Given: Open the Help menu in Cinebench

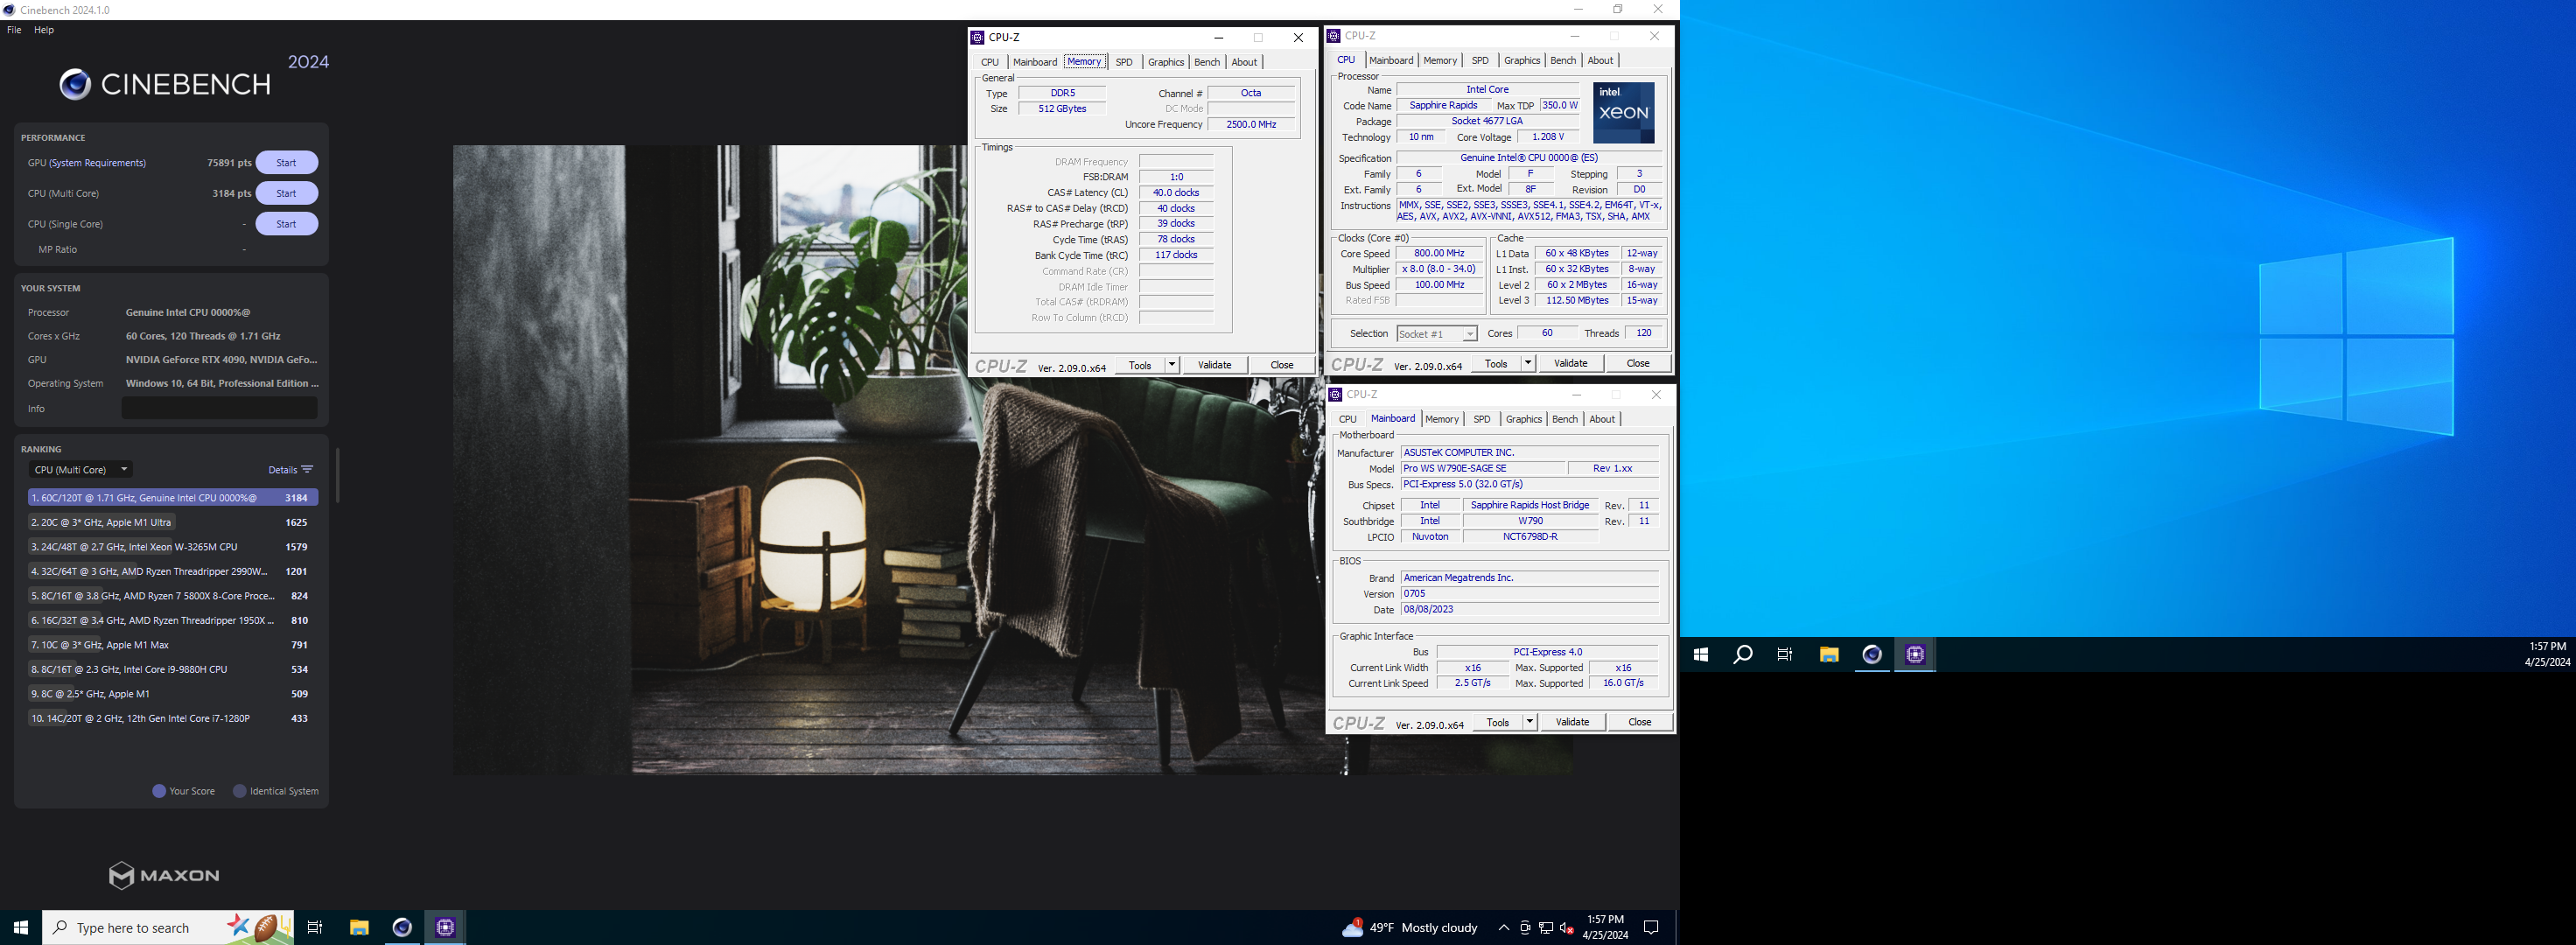Looking at the screenshot, I should tap(44, 30).
